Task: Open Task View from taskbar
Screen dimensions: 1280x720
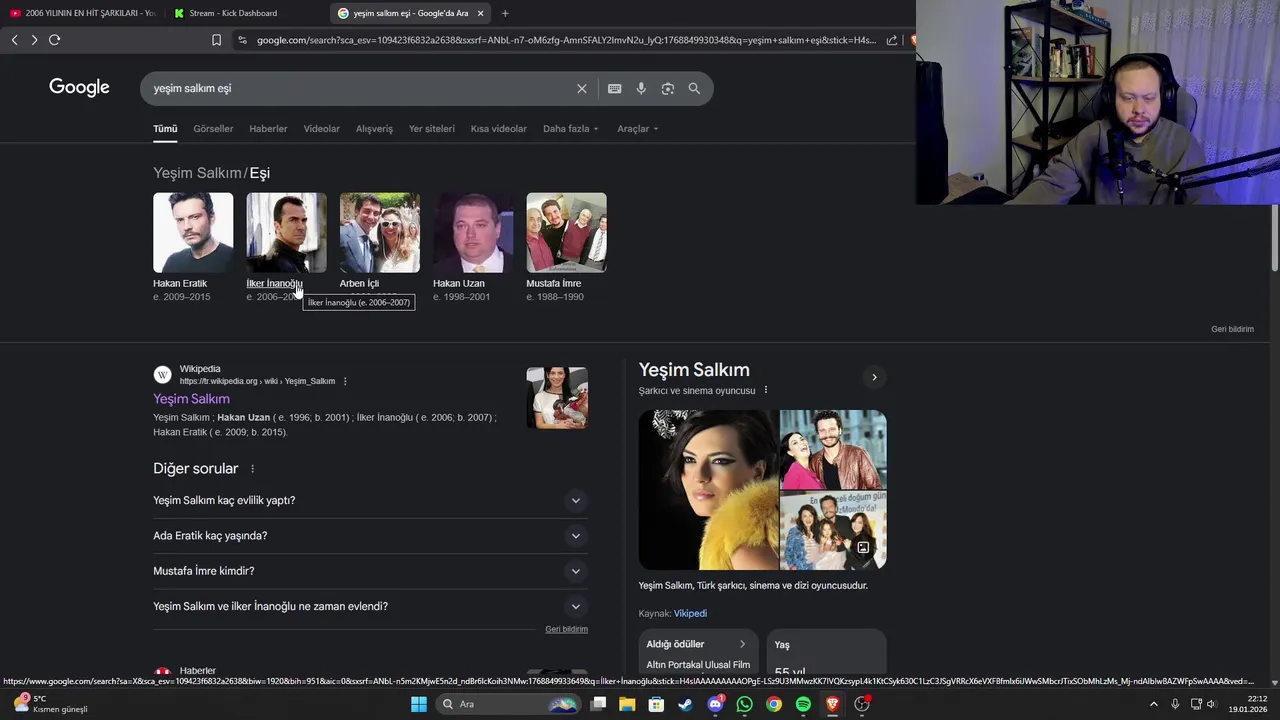Action: (598, 704)
